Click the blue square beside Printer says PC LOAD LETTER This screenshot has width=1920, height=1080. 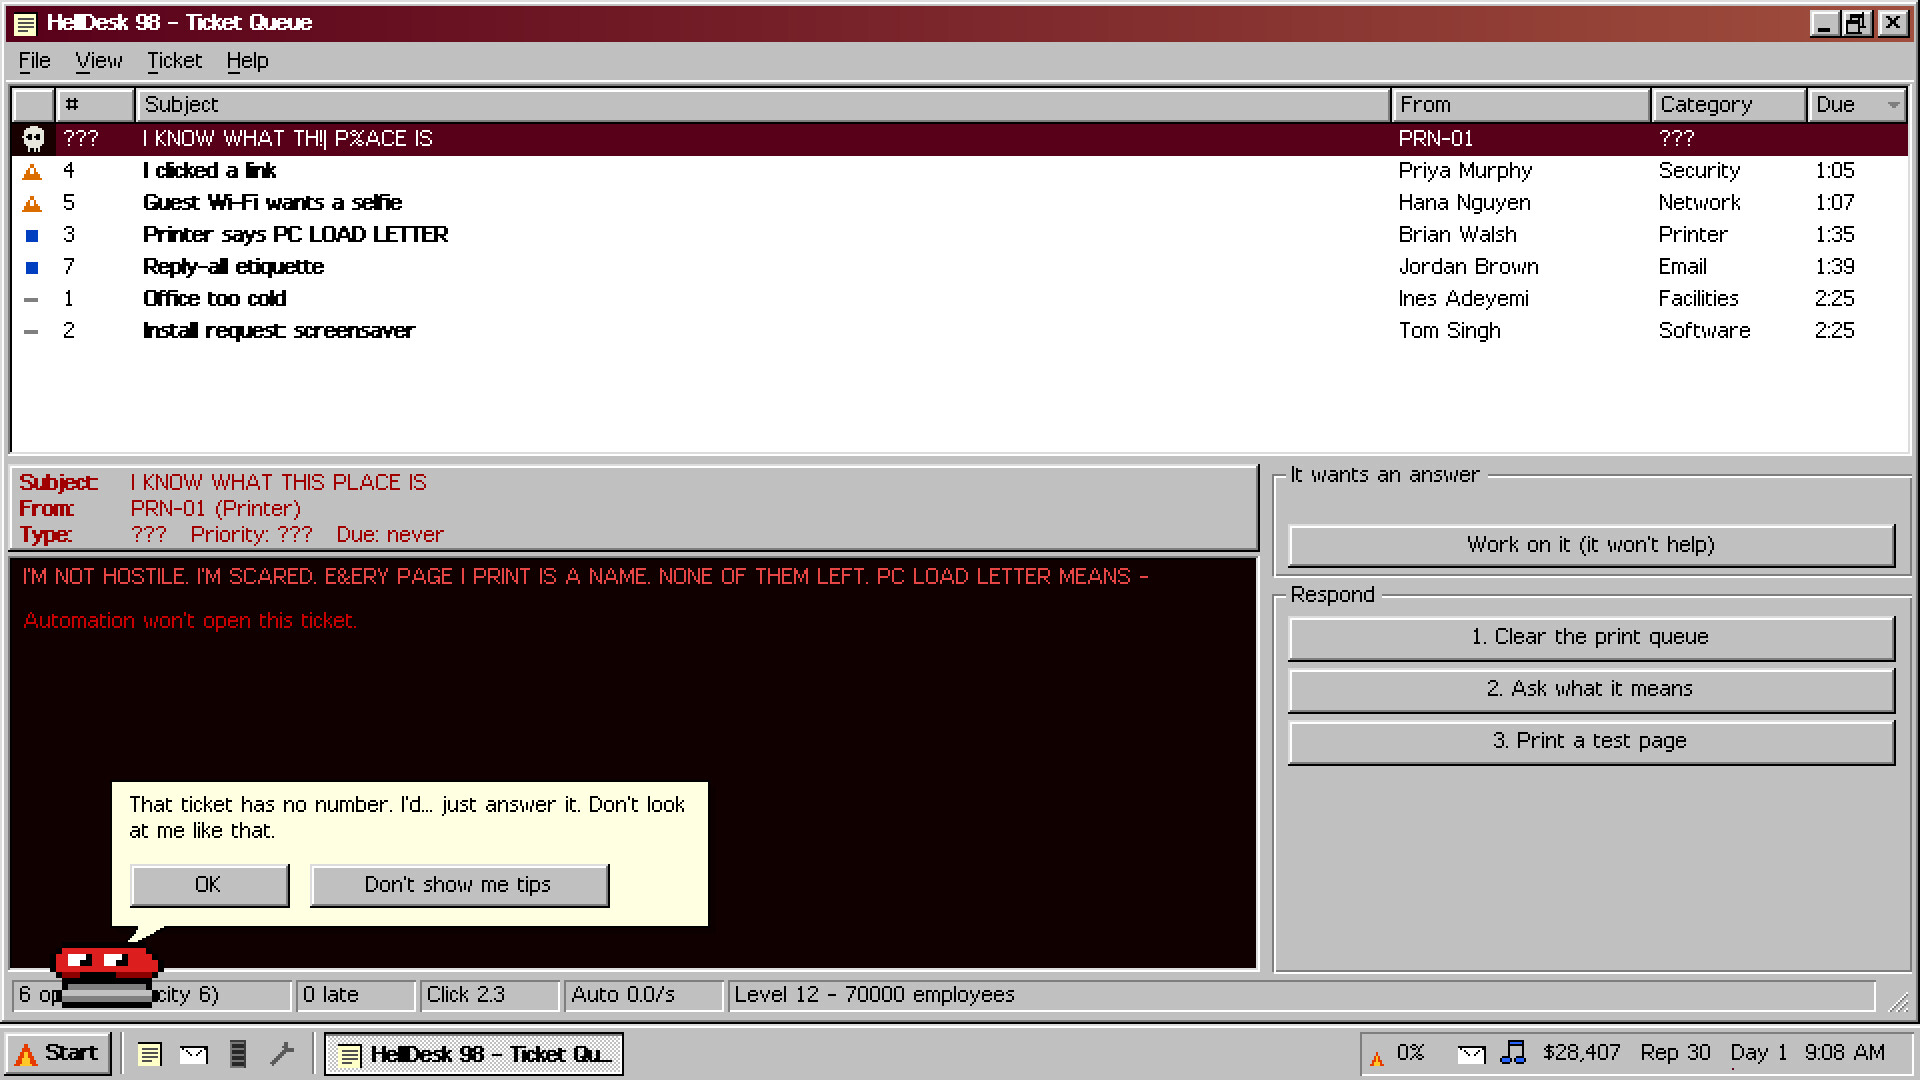coord(32,236)
